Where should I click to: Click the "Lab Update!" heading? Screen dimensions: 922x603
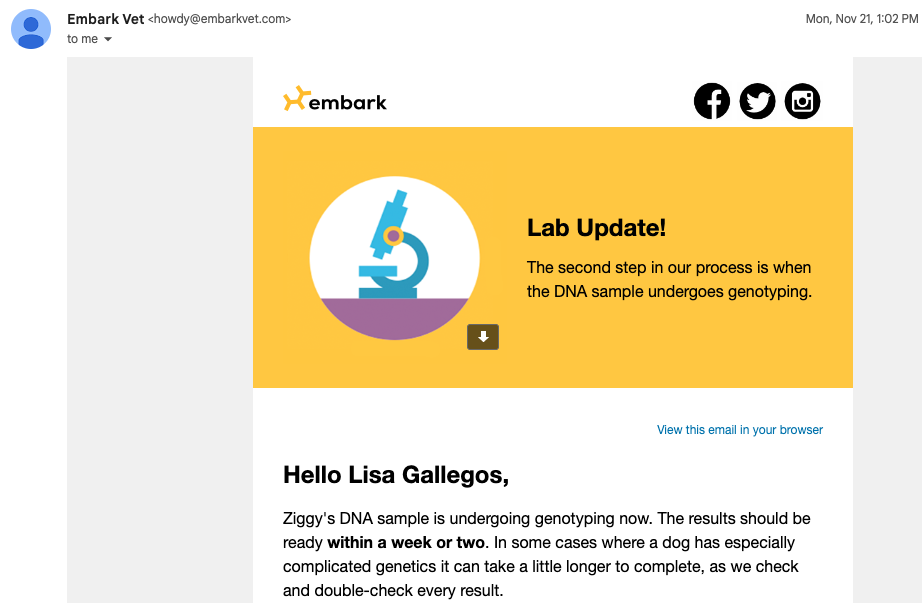[x=596, y=228]
